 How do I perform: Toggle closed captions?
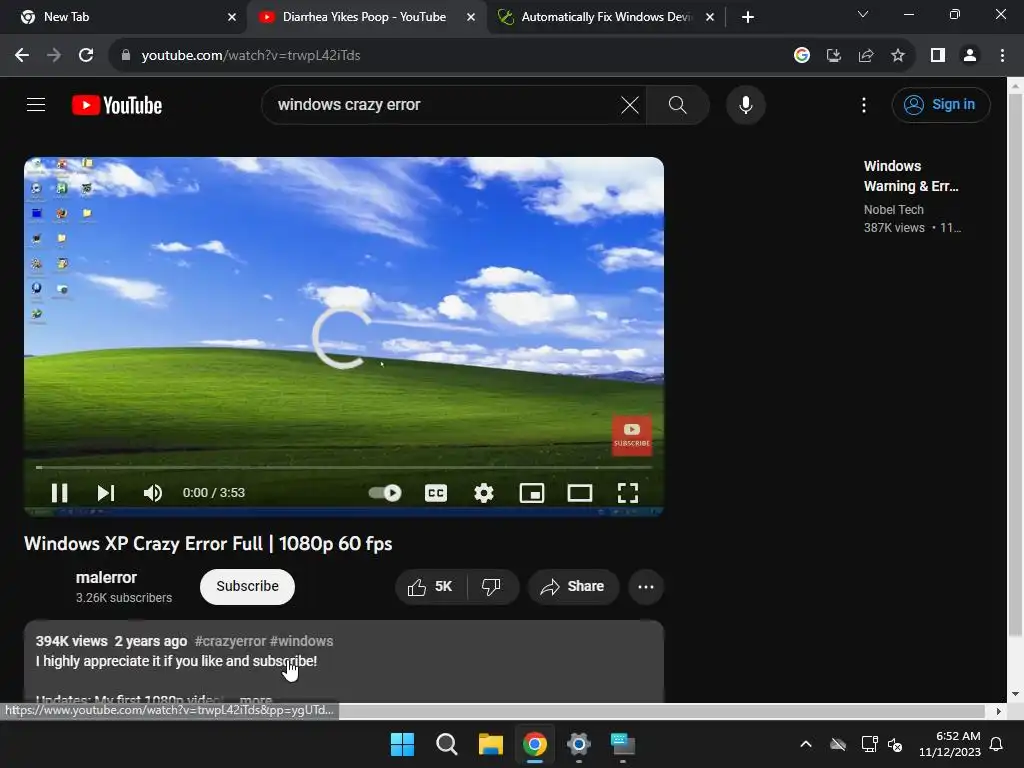(x=436, y=493)
